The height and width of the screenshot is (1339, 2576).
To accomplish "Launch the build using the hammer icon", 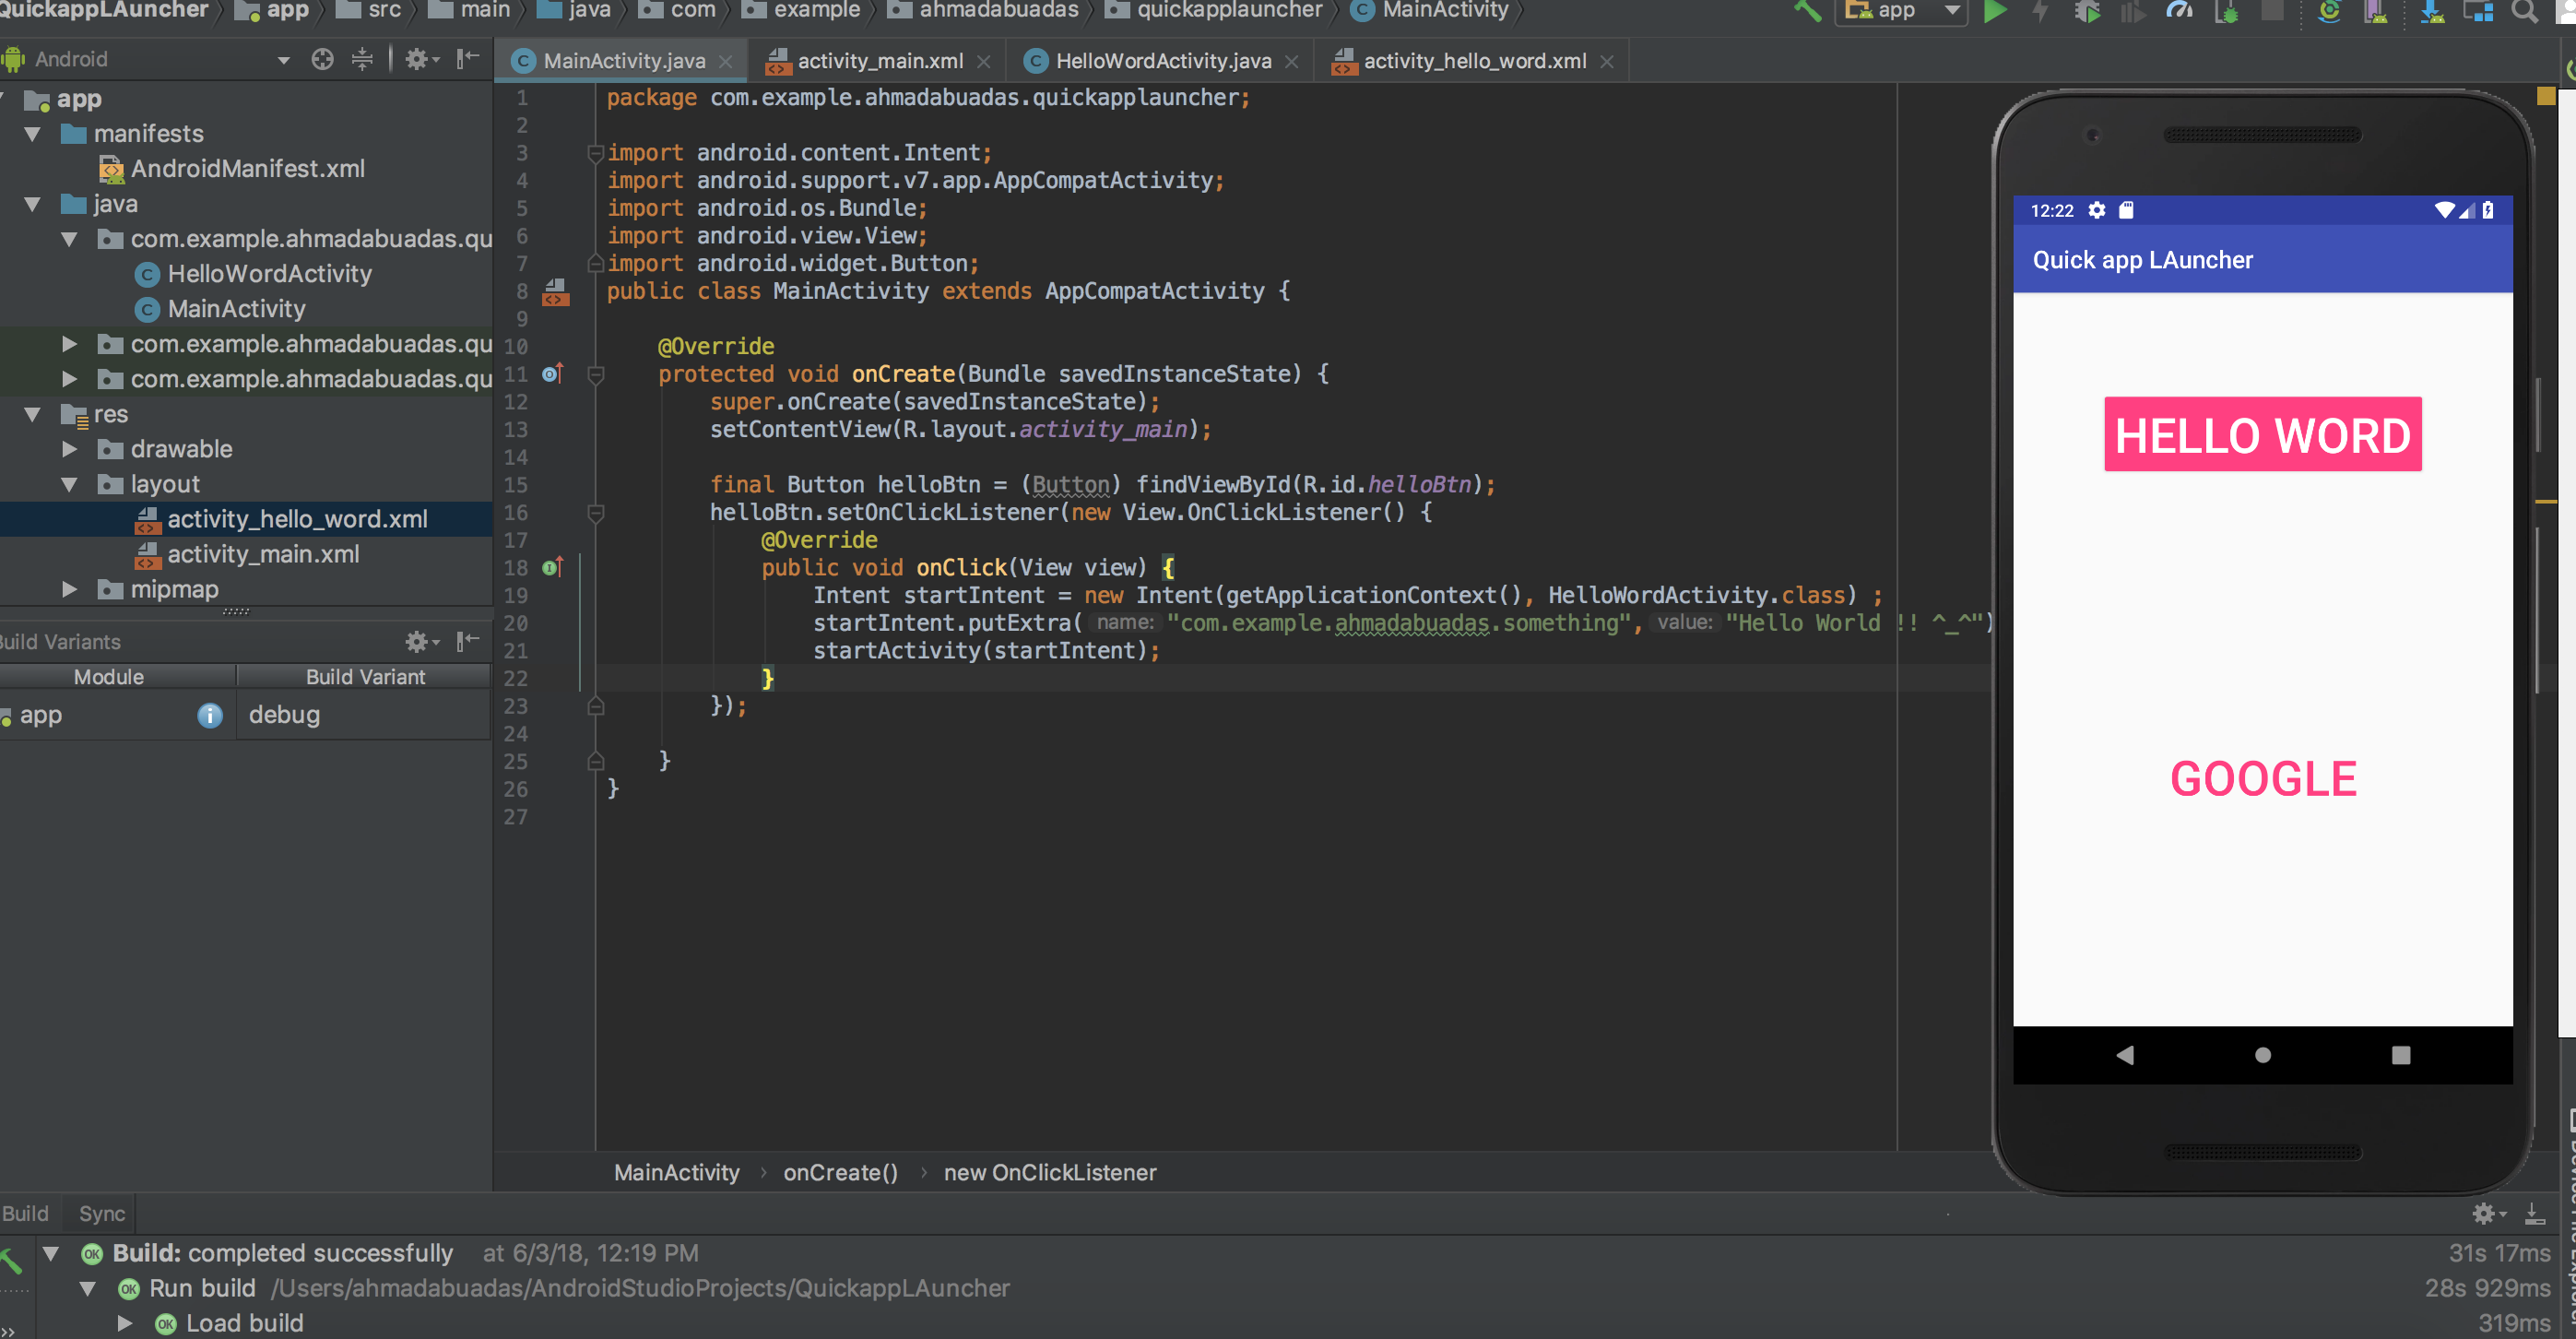I will click(1810, 14).
